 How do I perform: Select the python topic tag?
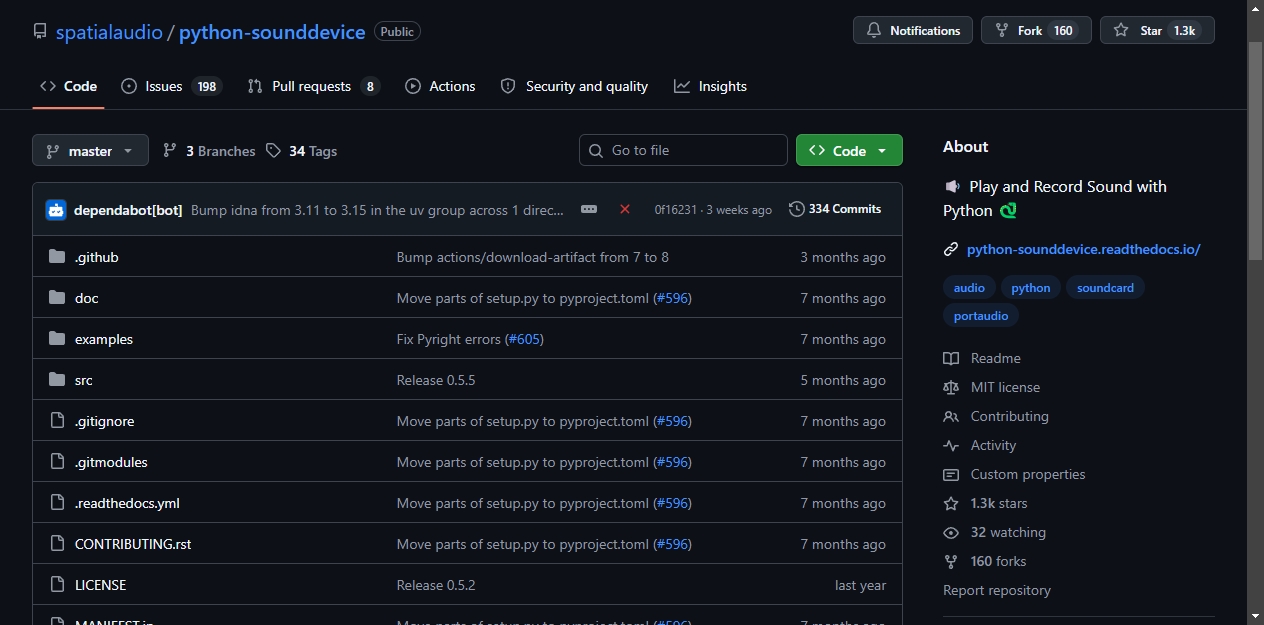click(1031, 288)
